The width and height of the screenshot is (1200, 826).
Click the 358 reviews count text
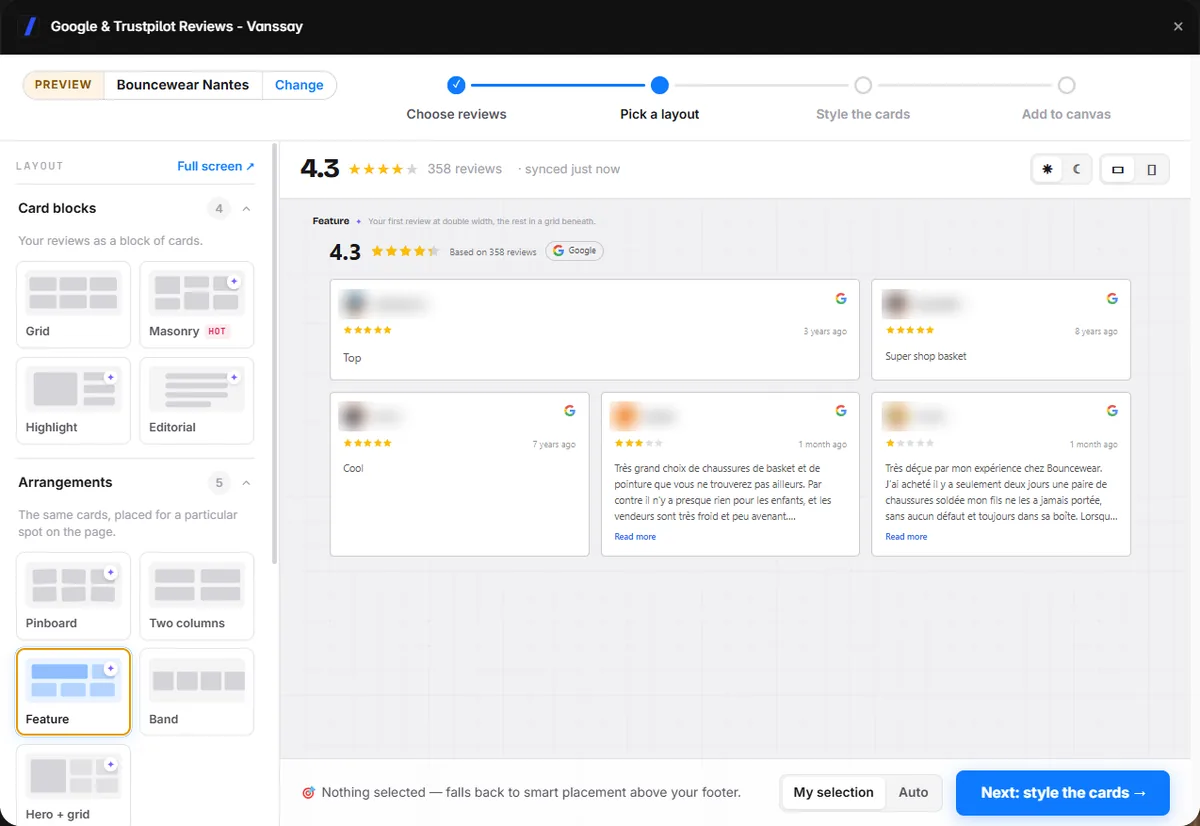464,169
